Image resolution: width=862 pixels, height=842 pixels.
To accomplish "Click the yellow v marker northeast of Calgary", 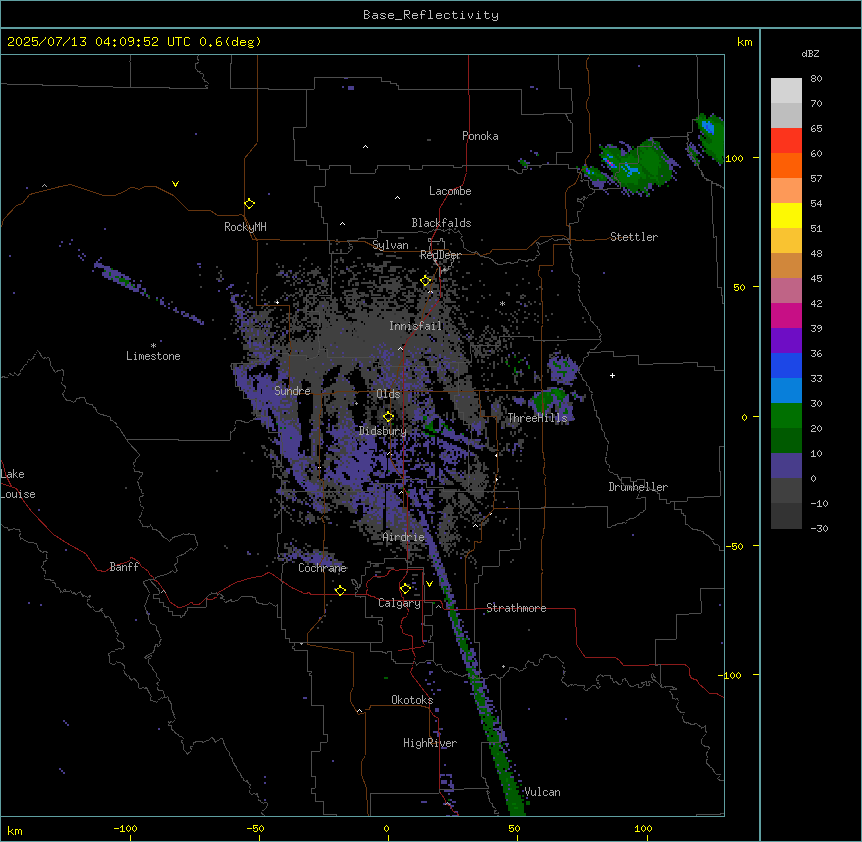I will (x=429, y=584).
